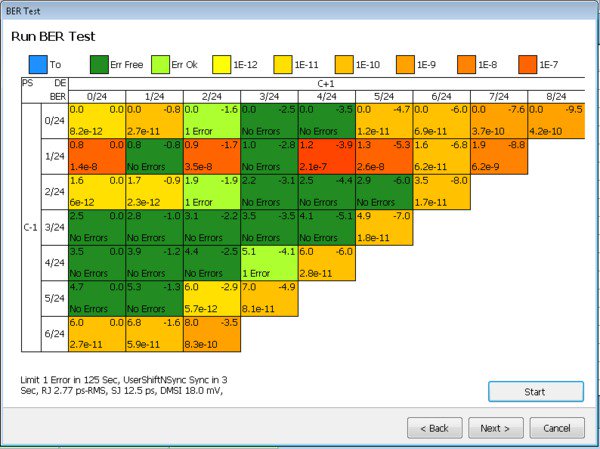Click the 1E-9 legend color box

click(406, 64)
